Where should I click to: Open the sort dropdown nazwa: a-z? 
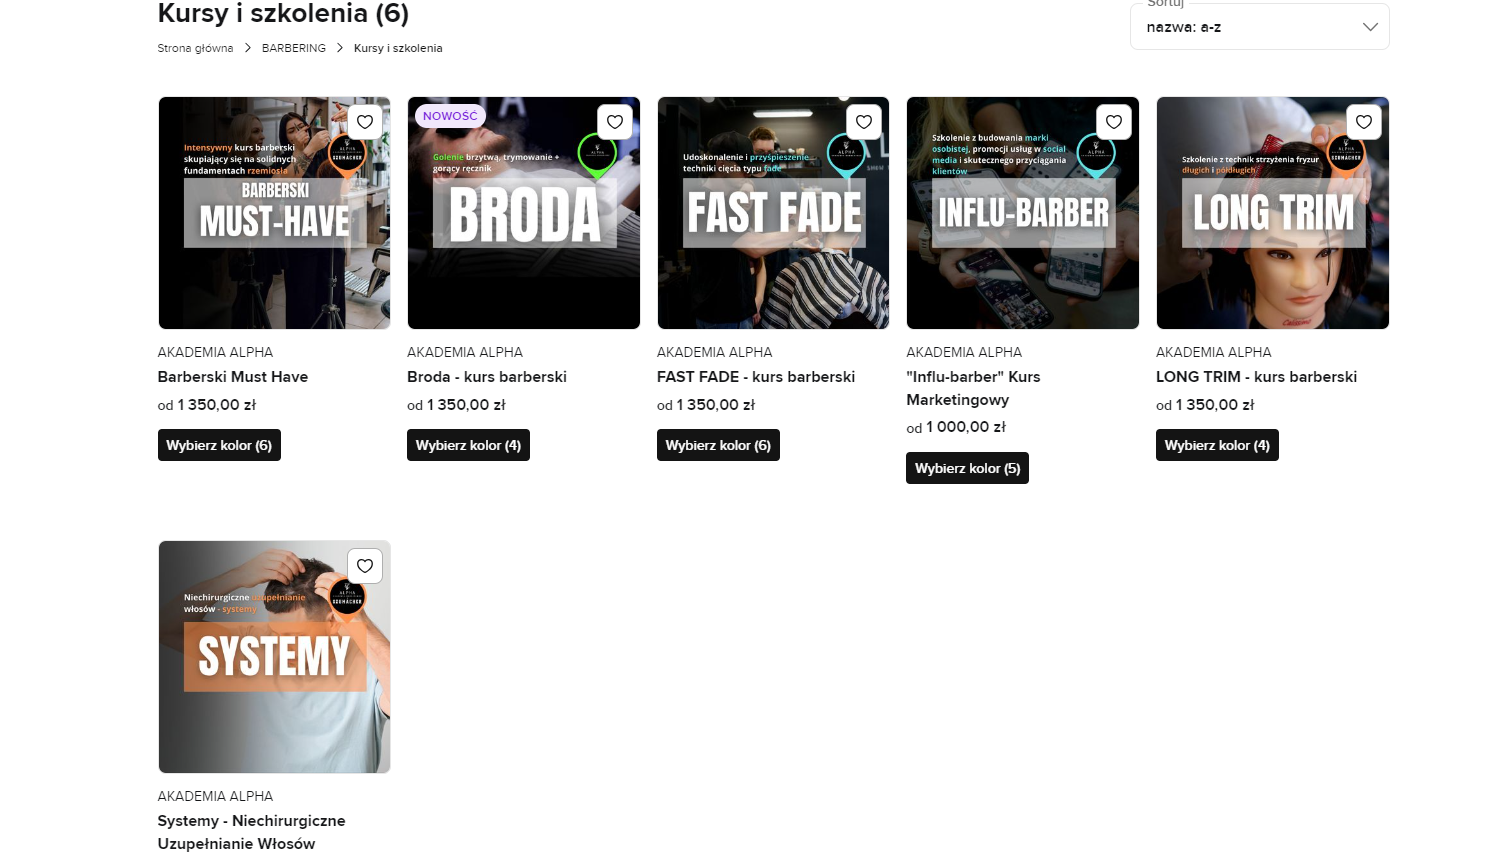click(x=1260, y=27)
